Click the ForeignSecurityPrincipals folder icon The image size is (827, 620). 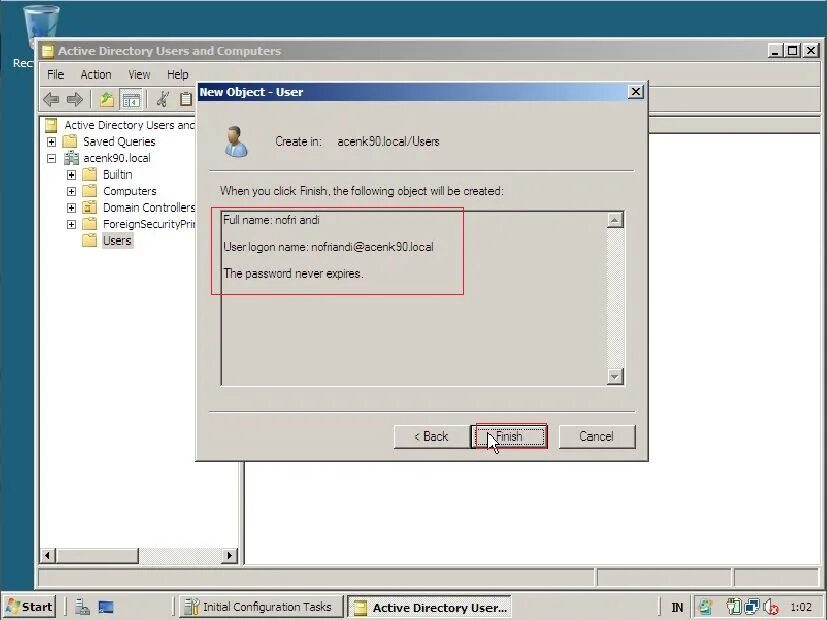pos(90,224)
